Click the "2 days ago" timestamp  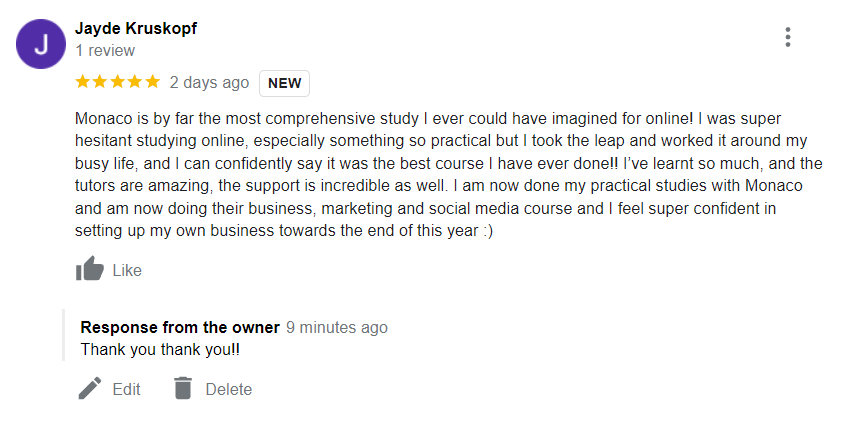coord(209,83)
